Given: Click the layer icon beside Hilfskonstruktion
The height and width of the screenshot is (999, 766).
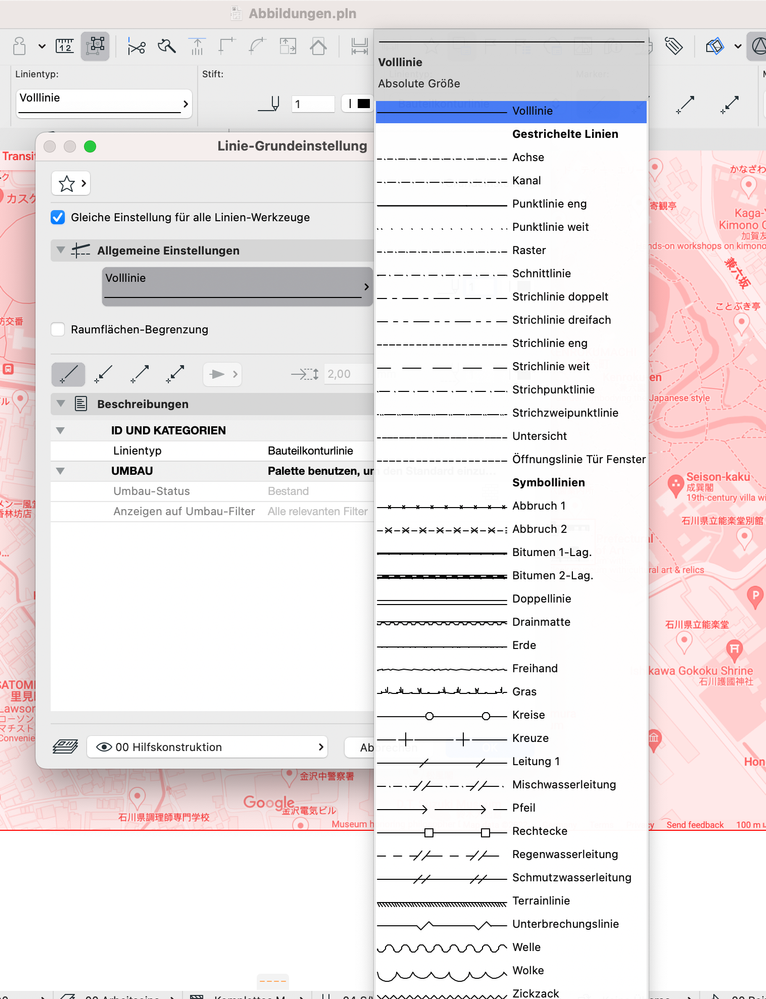Looking at the screenshot, I should click(x=65, y=747).
